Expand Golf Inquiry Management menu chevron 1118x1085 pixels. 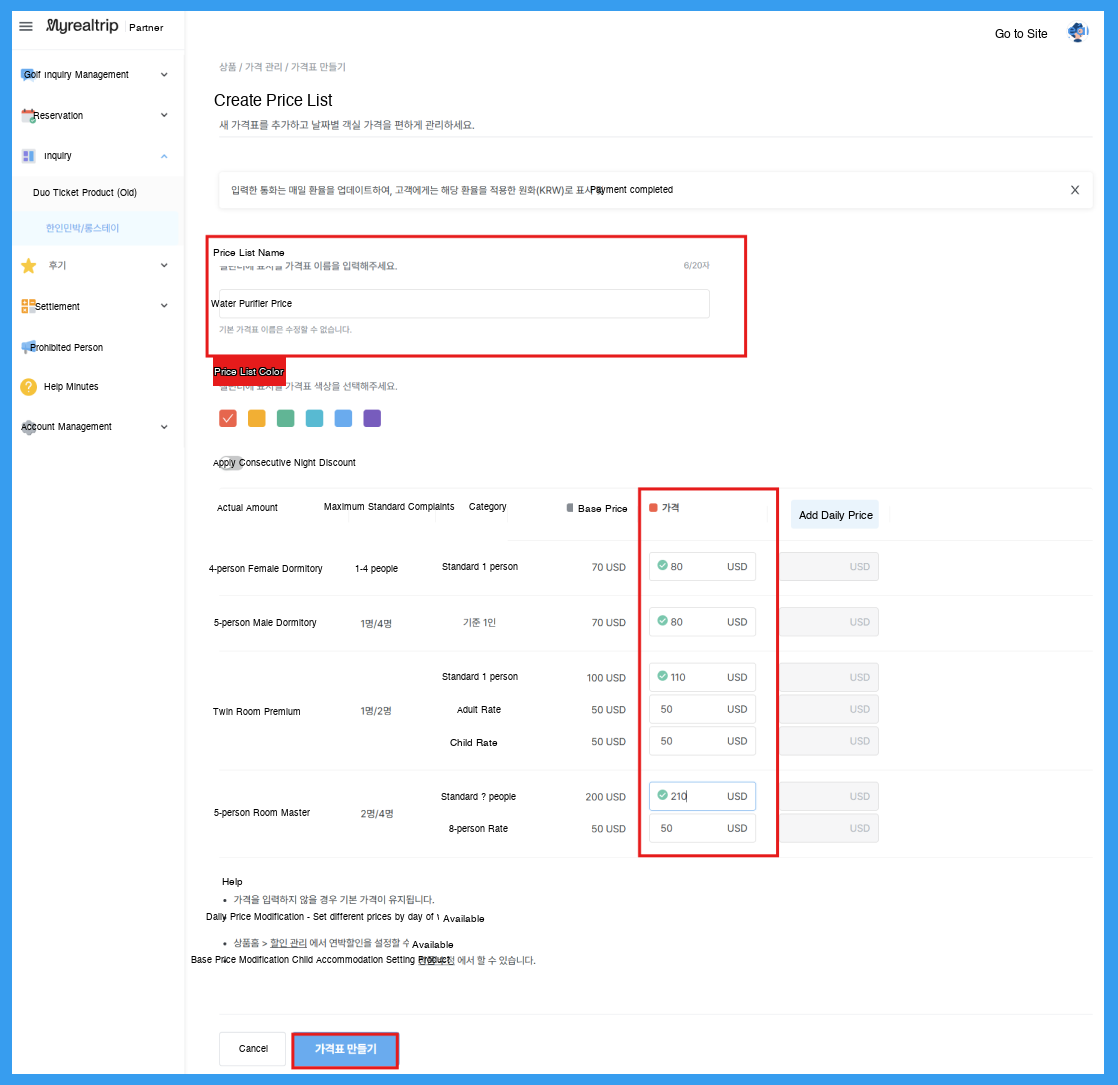tap(164, 75)
